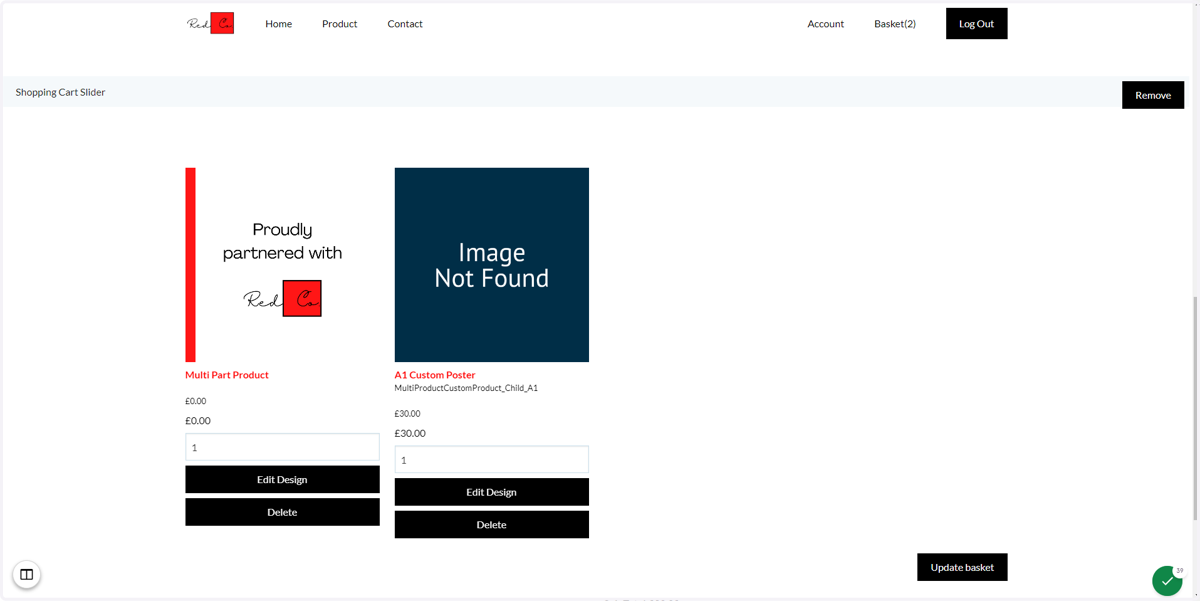1200x601 pixels.
Task: Remove the Shopping Cart Slider
Action: (x=1153, y=95)
